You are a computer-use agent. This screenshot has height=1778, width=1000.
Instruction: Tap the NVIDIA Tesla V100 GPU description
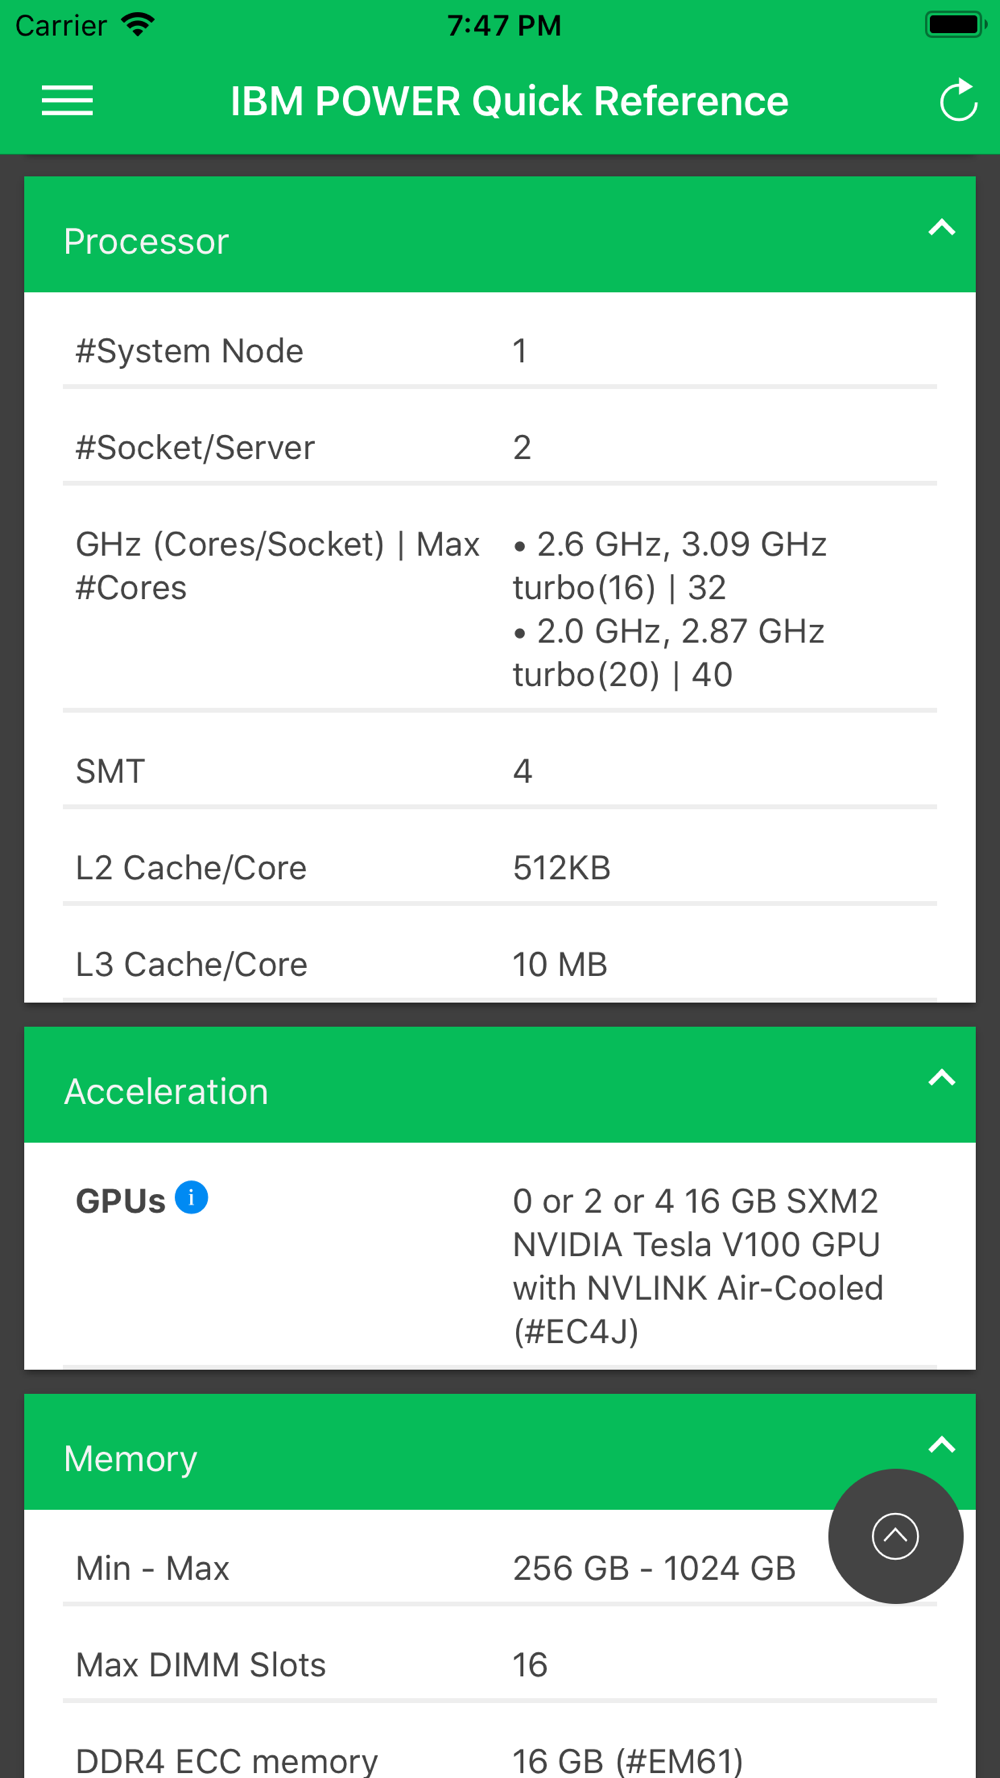[698, 1266]
